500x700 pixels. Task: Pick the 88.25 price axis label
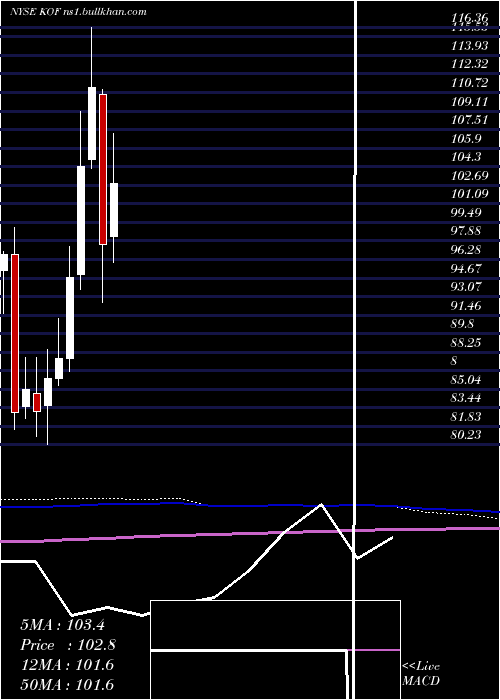pyautogui.click(x=466, y=342)
